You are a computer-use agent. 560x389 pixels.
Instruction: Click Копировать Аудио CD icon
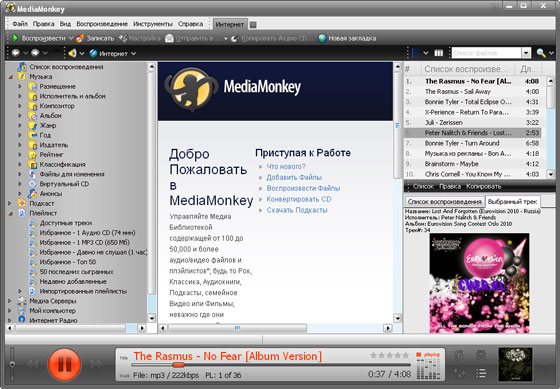coord(235,38)
